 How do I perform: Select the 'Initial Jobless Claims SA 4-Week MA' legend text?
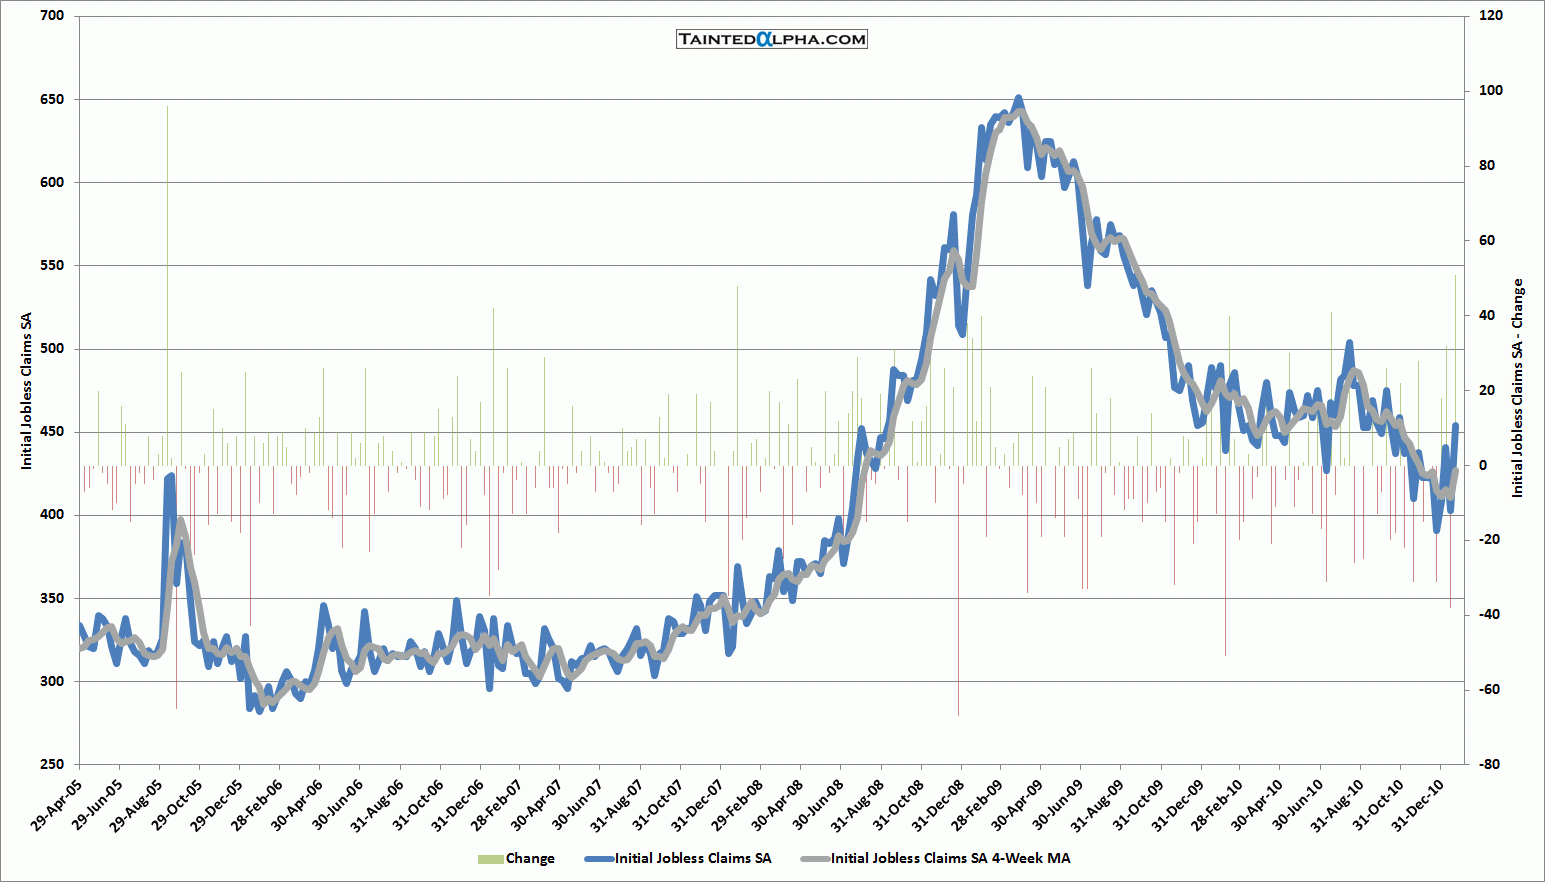click(950, 859)
